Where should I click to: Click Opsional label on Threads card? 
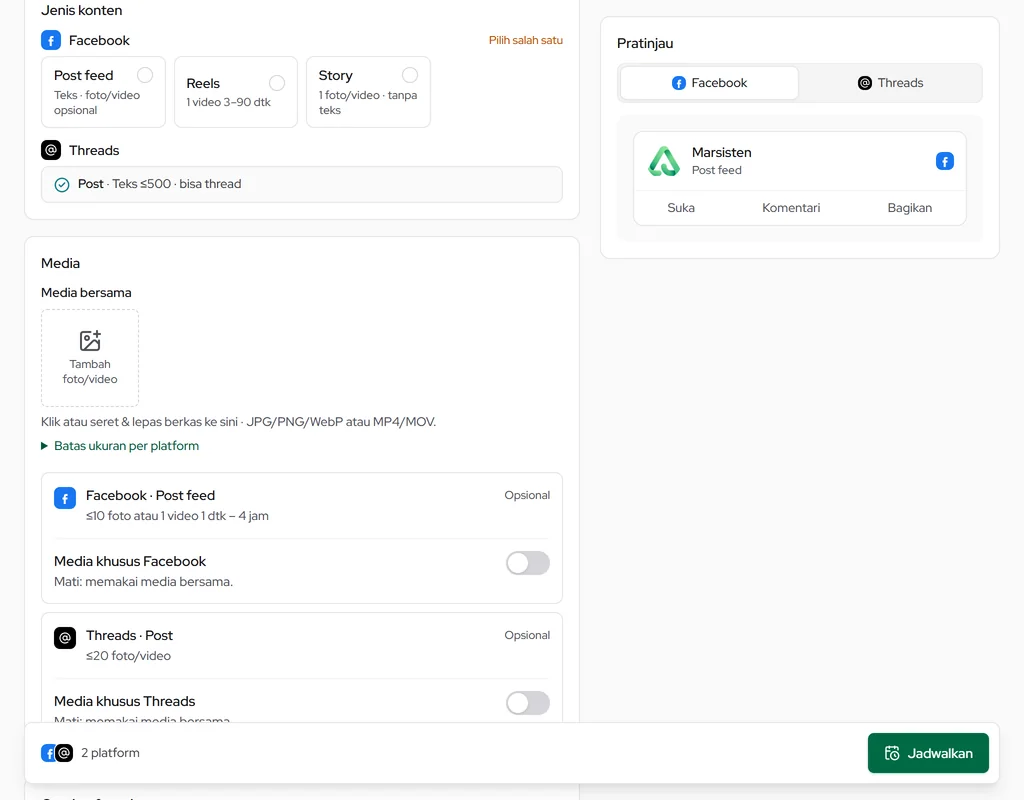point(527,635)
